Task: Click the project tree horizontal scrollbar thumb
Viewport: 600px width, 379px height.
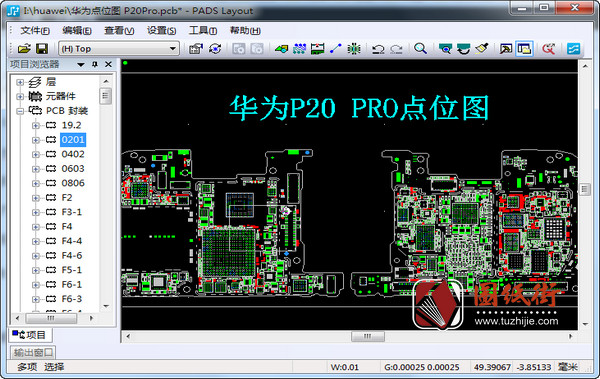Action: [51, 318]
